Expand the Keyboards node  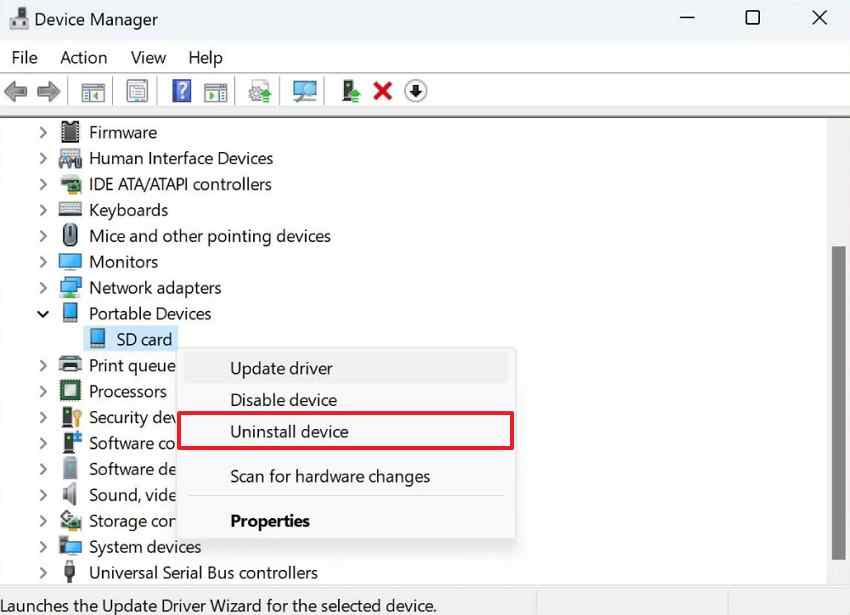click(x=43, y=210)
